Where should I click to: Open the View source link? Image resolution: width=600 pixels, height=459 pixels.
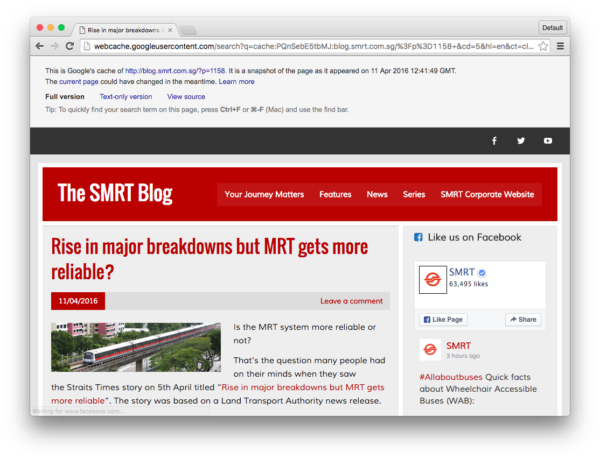click(x=186, y=97)
